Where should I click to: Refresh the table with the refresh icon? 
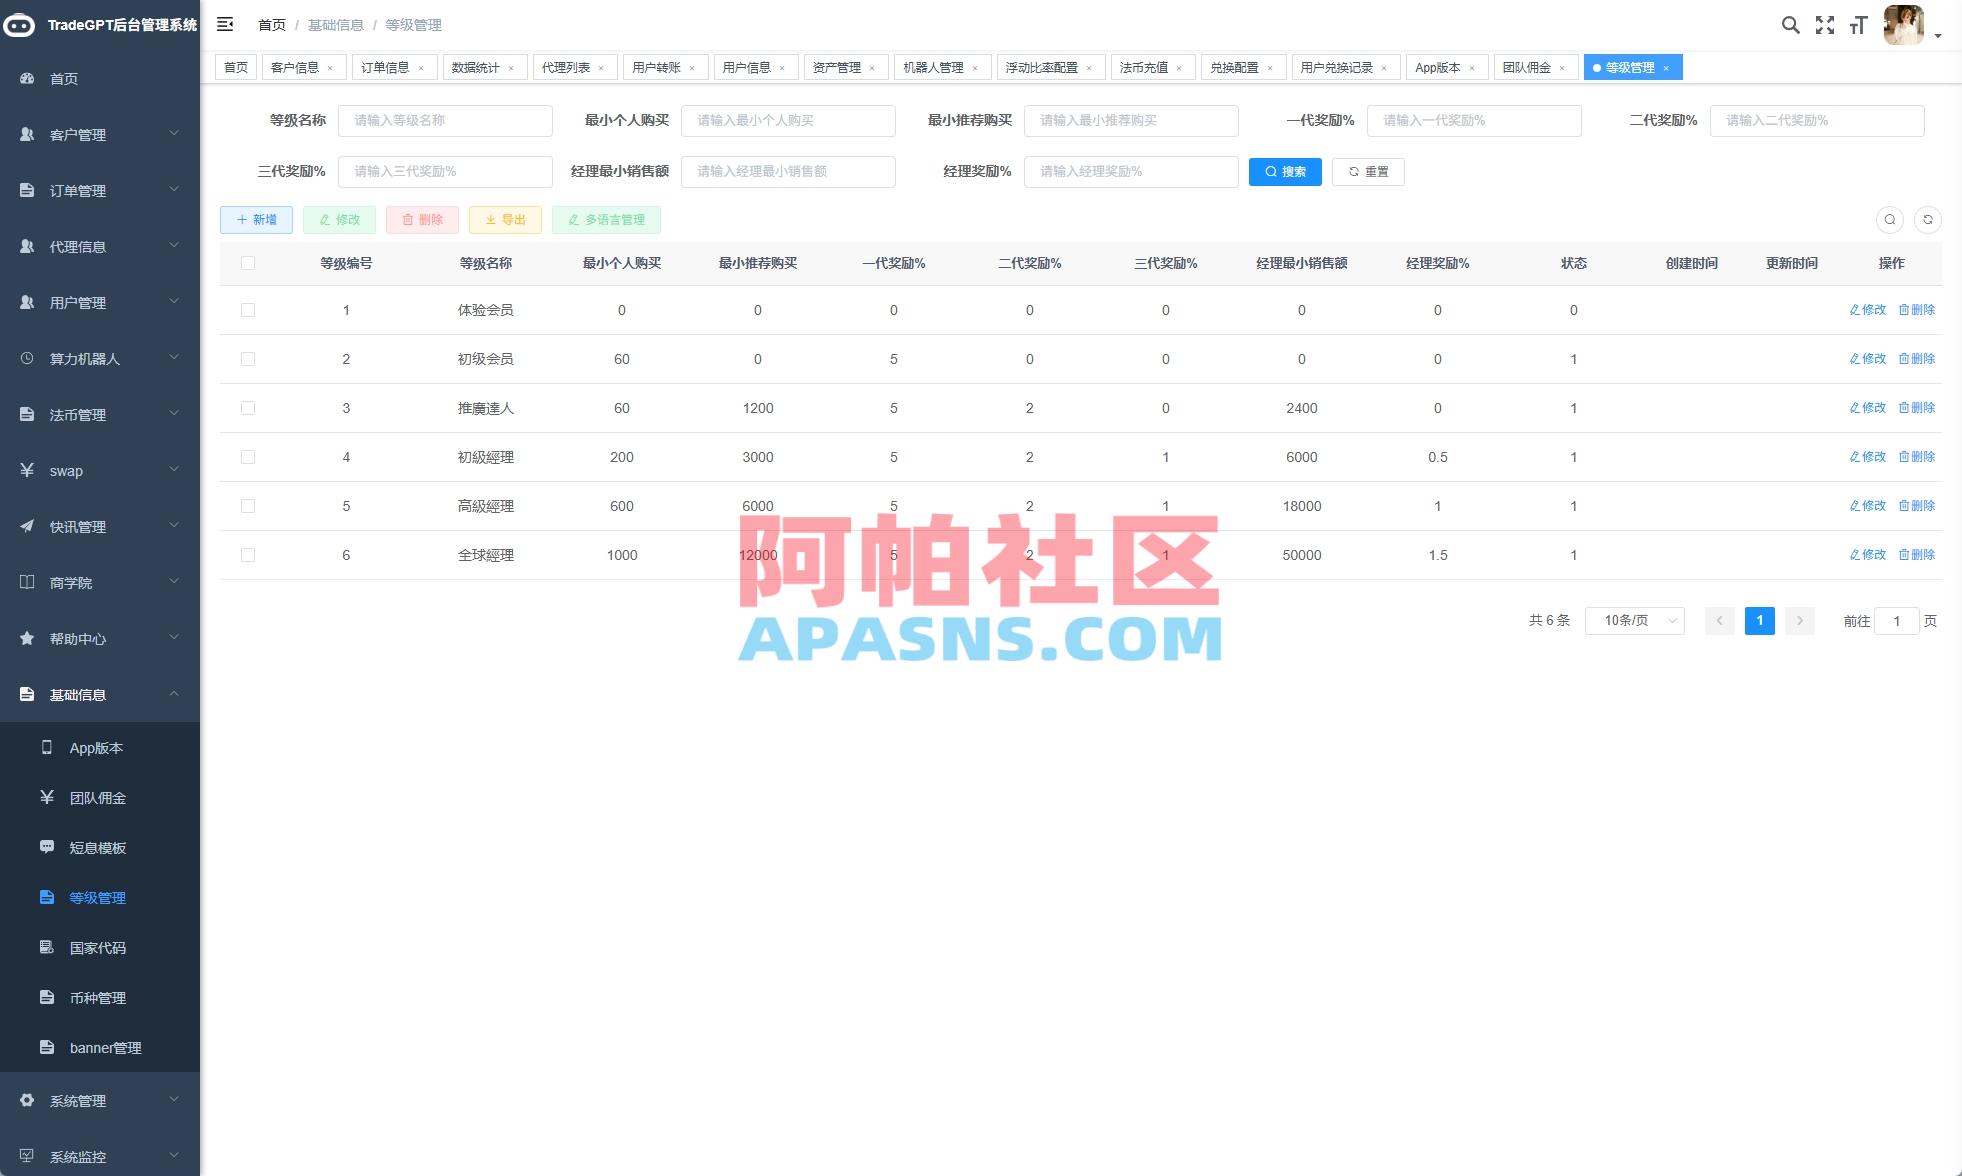tap(1929, 219)
